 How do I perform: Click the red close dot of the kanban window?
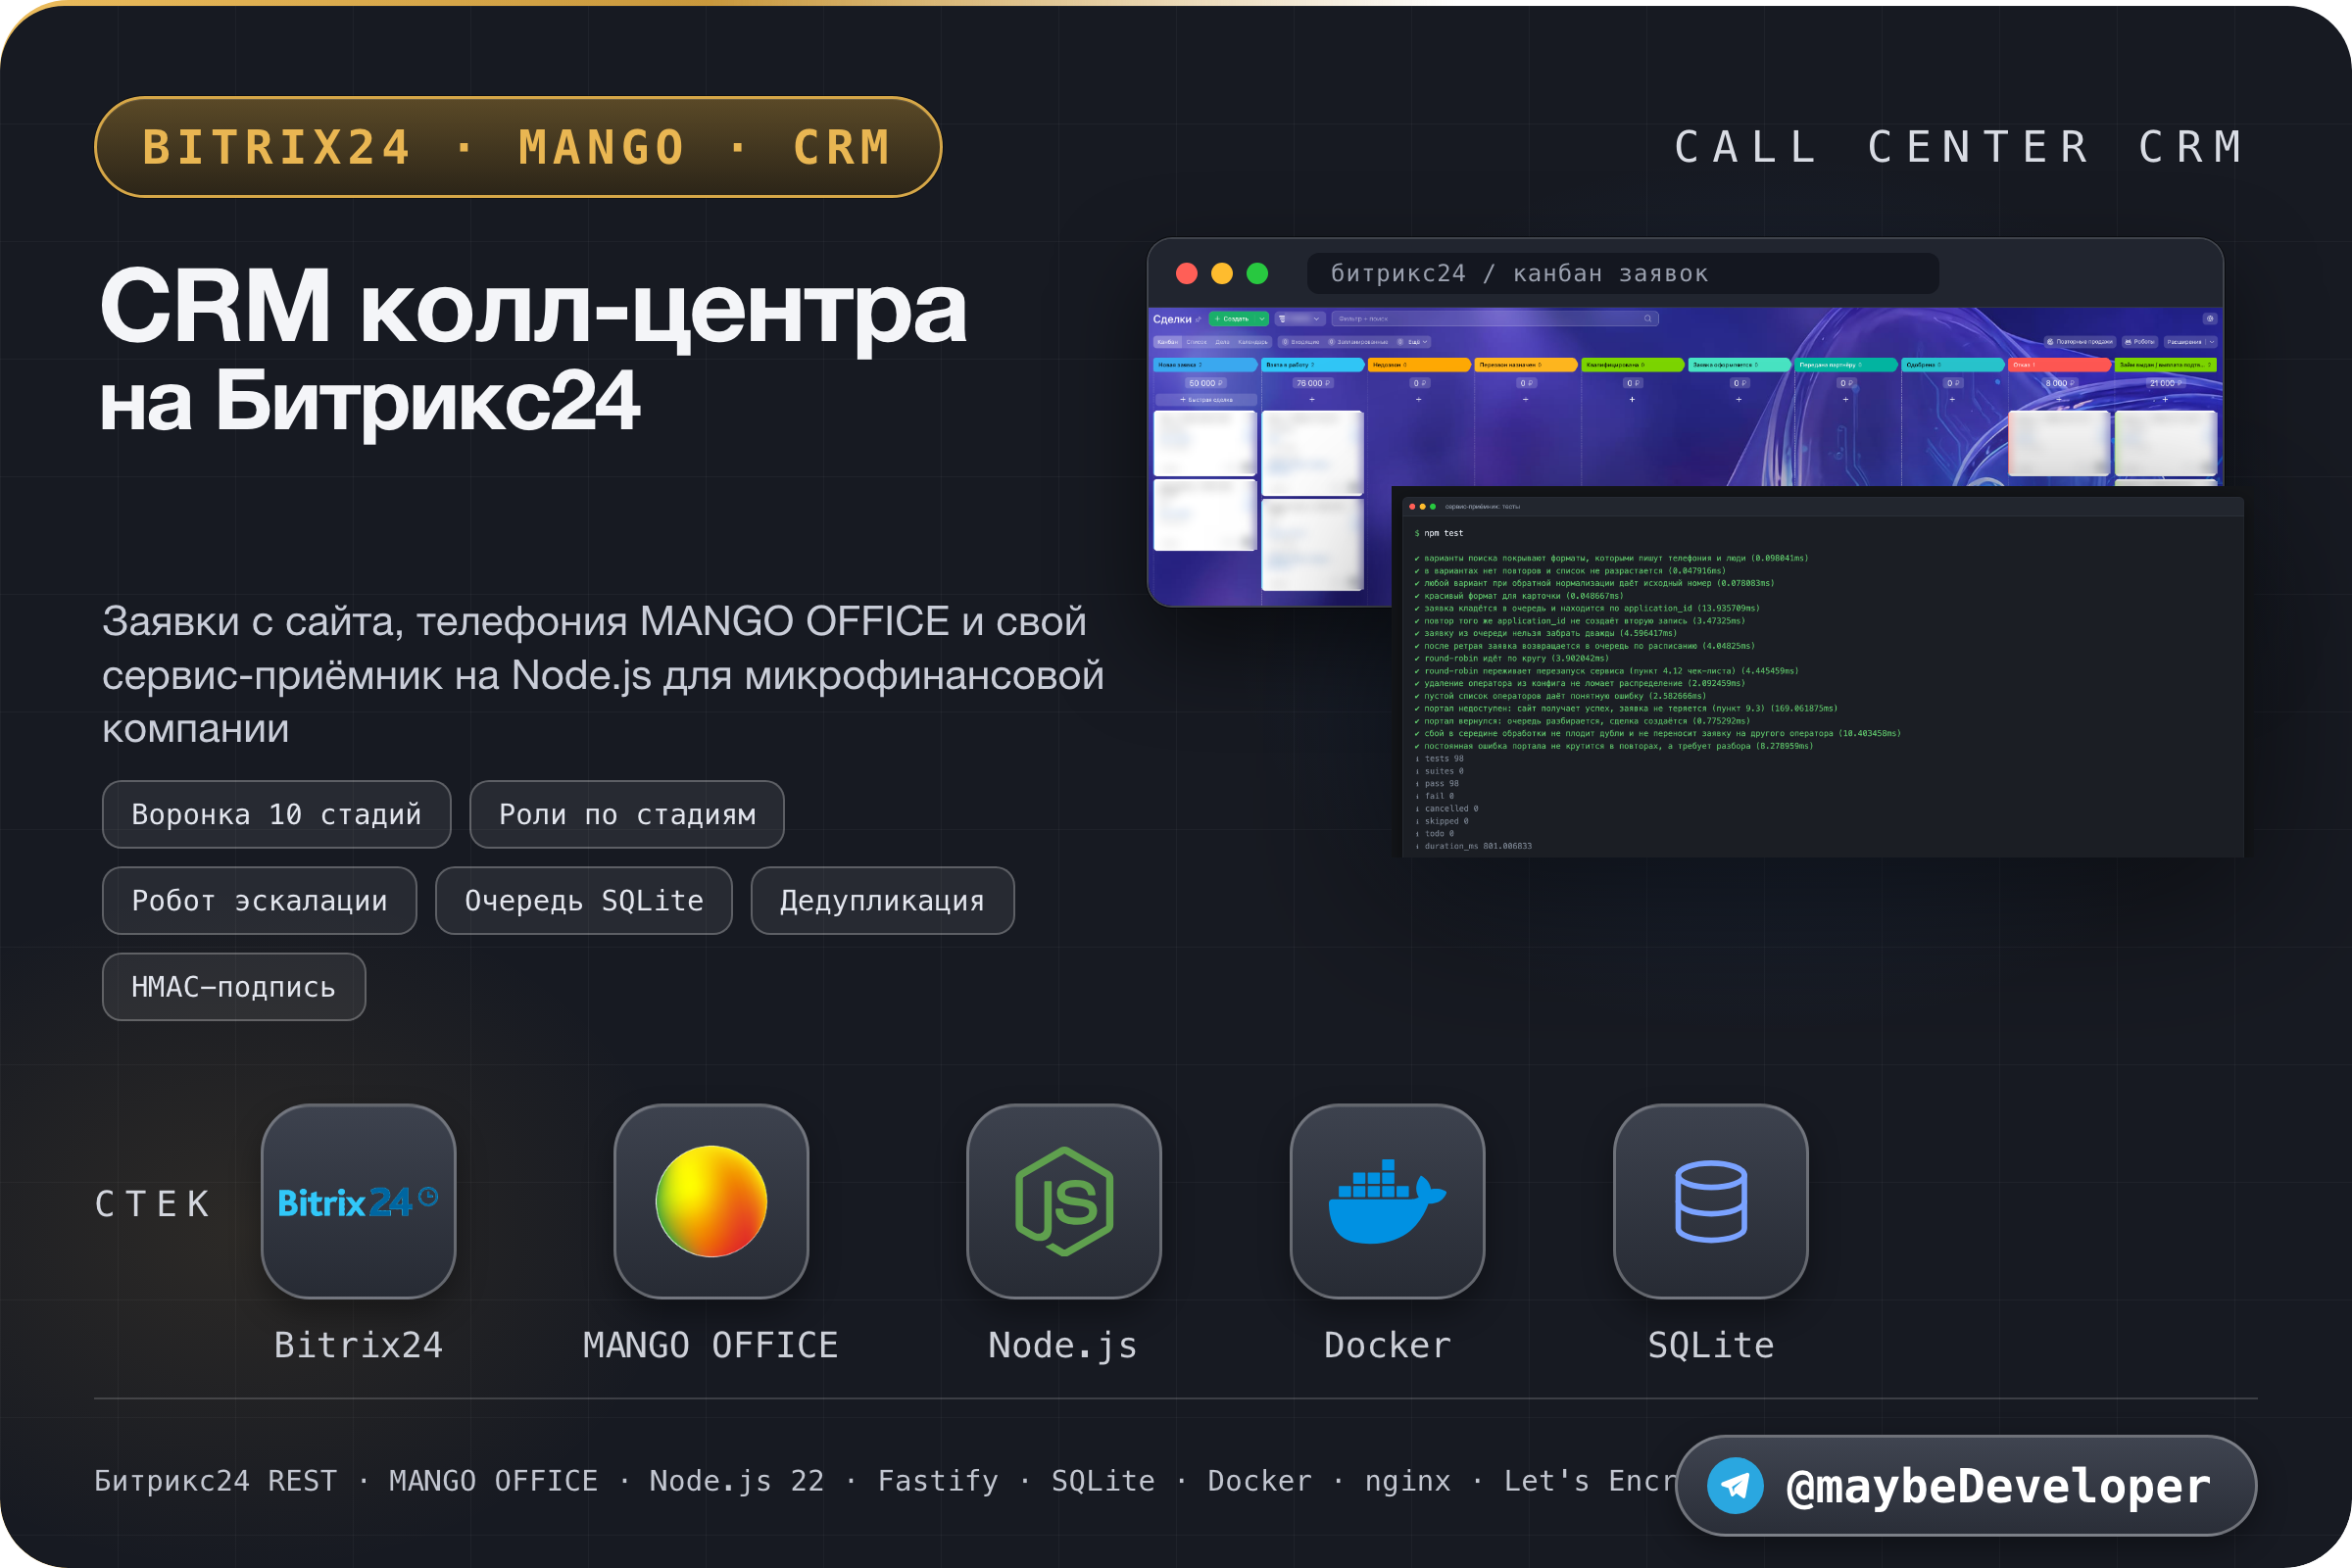click(1187, 273)
